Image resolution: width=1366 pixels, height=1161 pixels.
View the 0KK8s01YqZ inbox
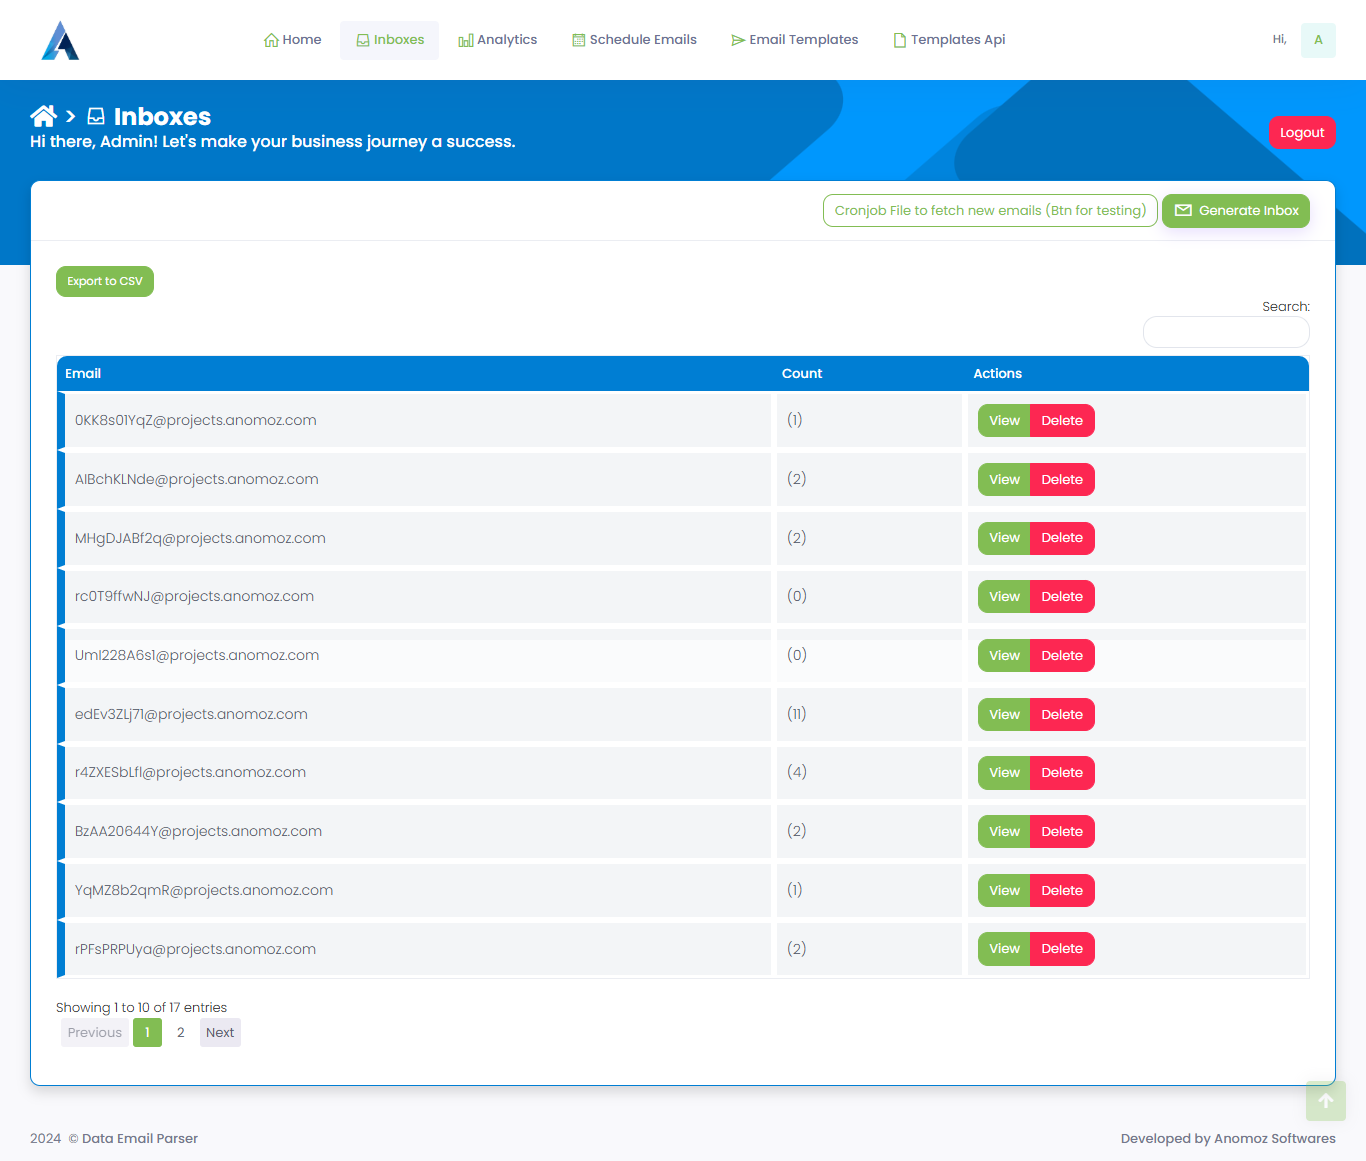tap(1003, 420)
